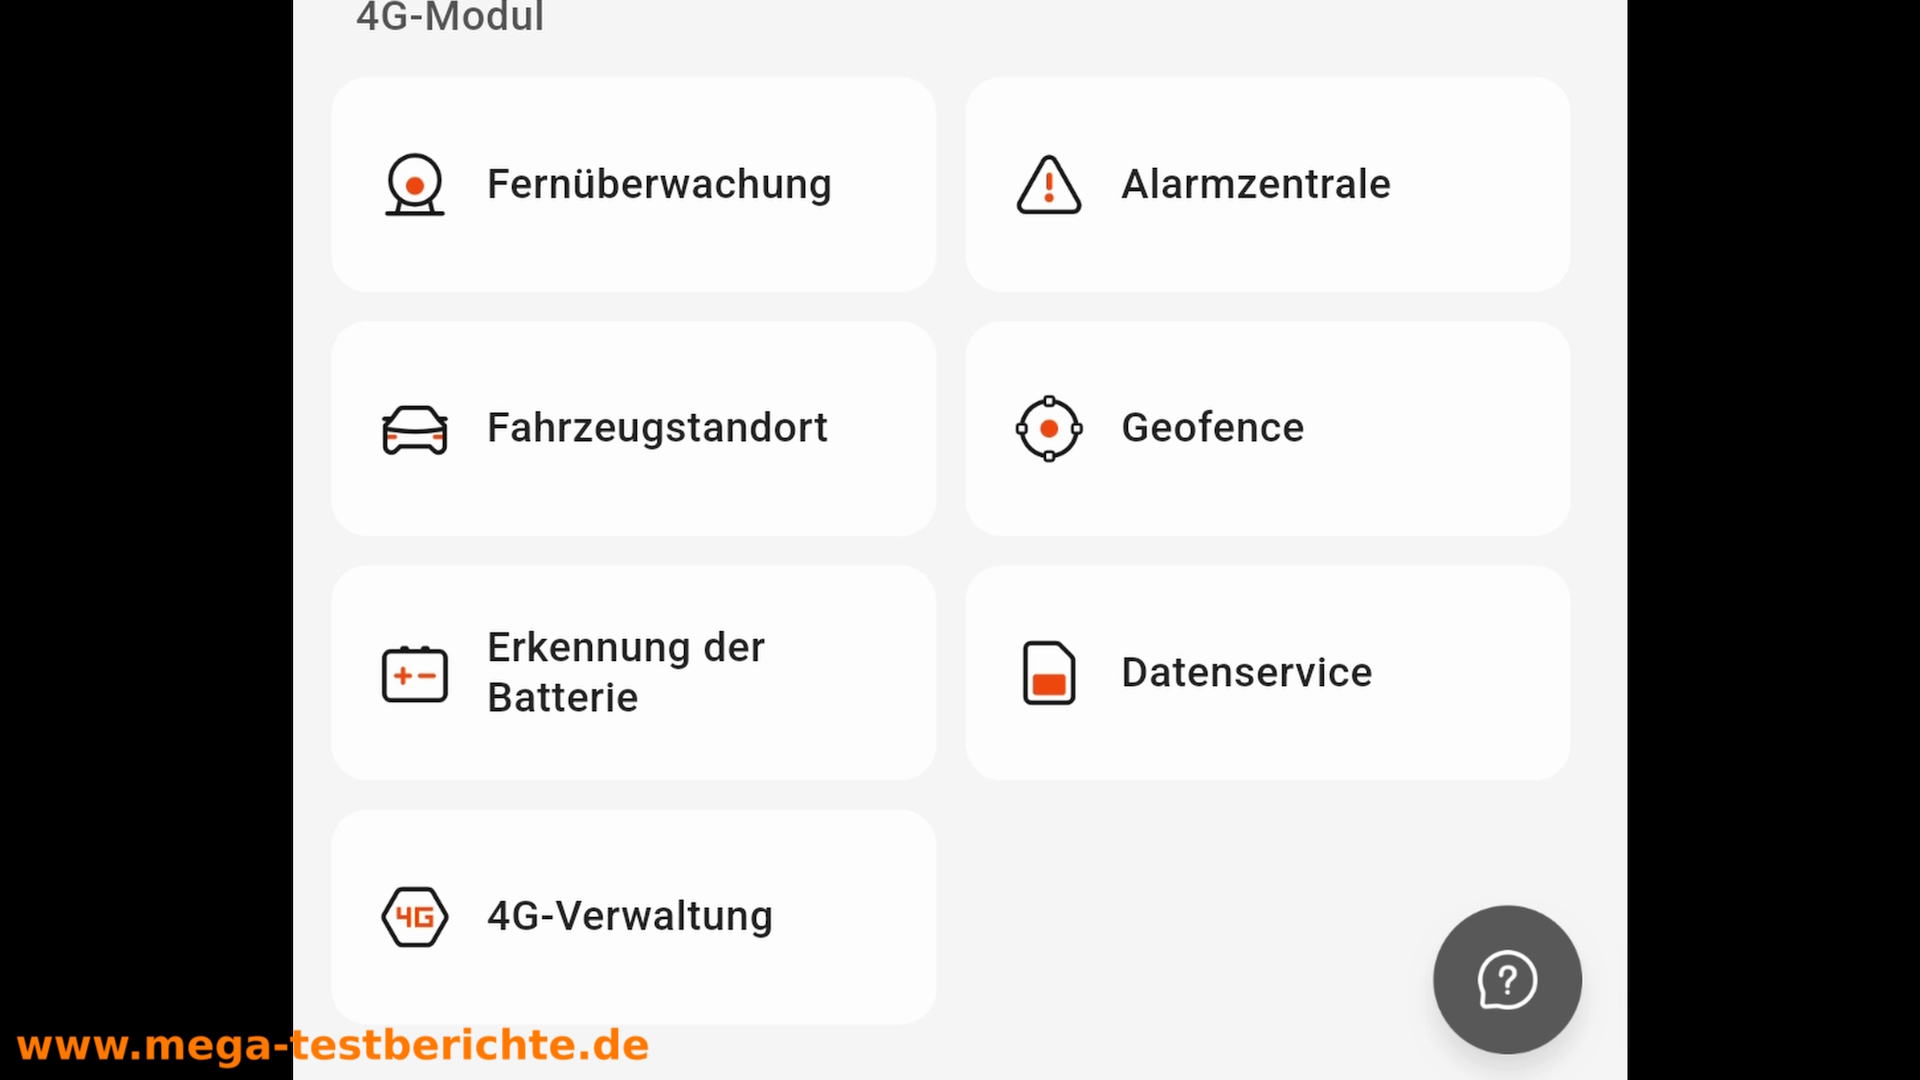Screen dimensions: 1920x1080
Task: Open the 4G-Verwaltung text label
Action: (629, 917)
